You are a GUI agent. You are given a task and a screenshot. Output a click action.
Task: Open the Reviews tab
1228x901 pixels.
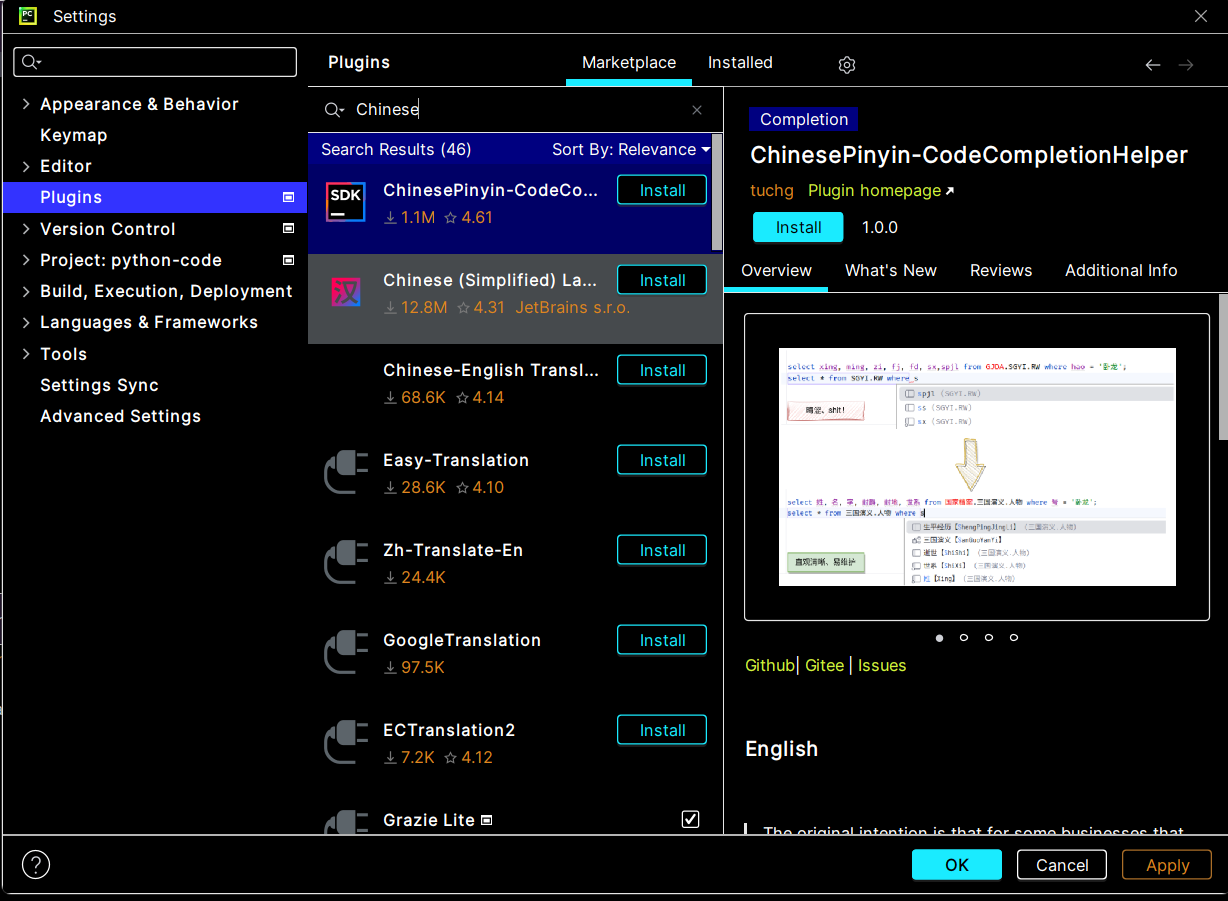coord(1001,270)
